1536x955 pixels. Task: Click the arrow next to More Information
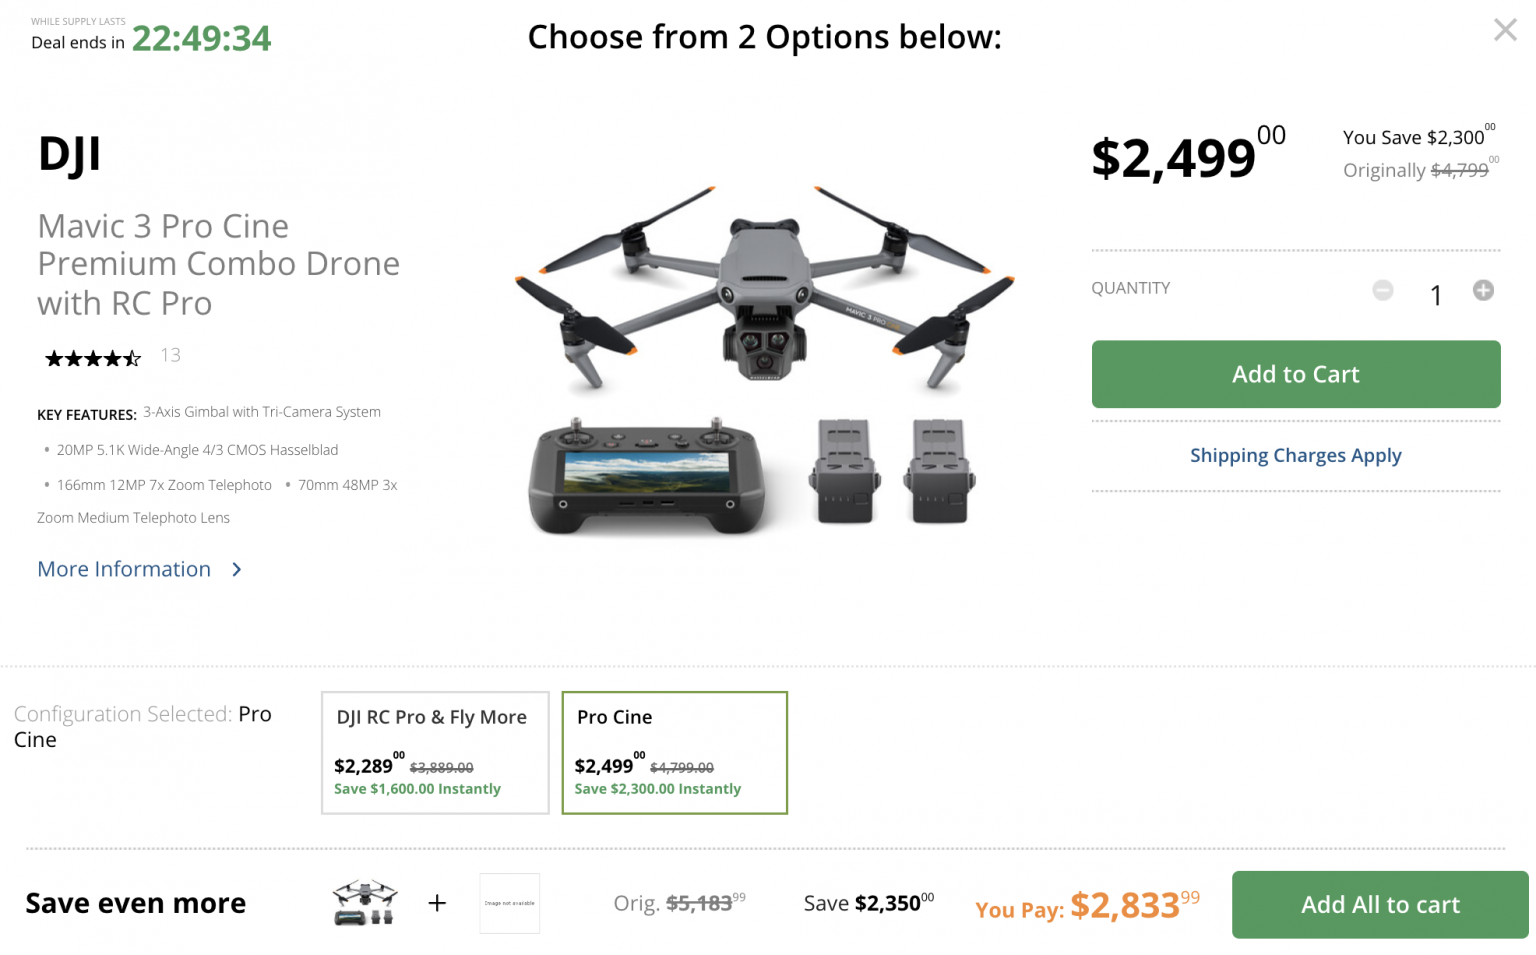point(236,569)
